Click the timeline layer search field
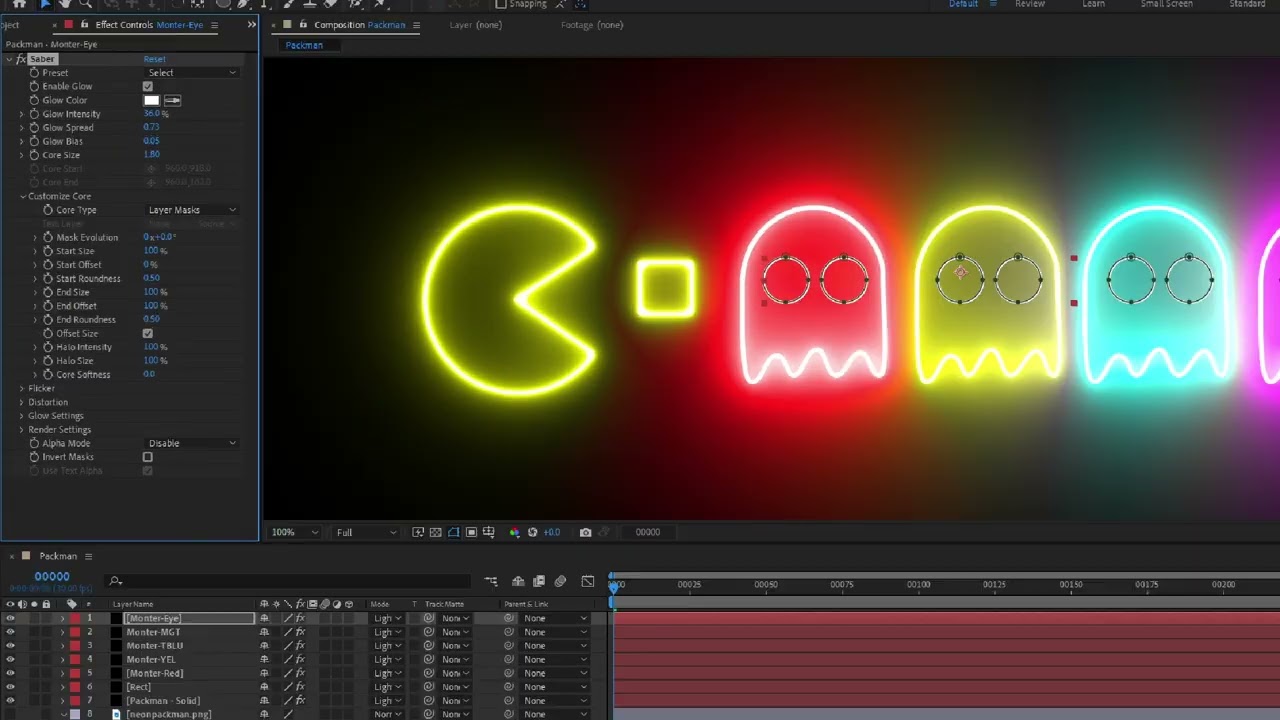1280x720 pixels. point(290,581)
